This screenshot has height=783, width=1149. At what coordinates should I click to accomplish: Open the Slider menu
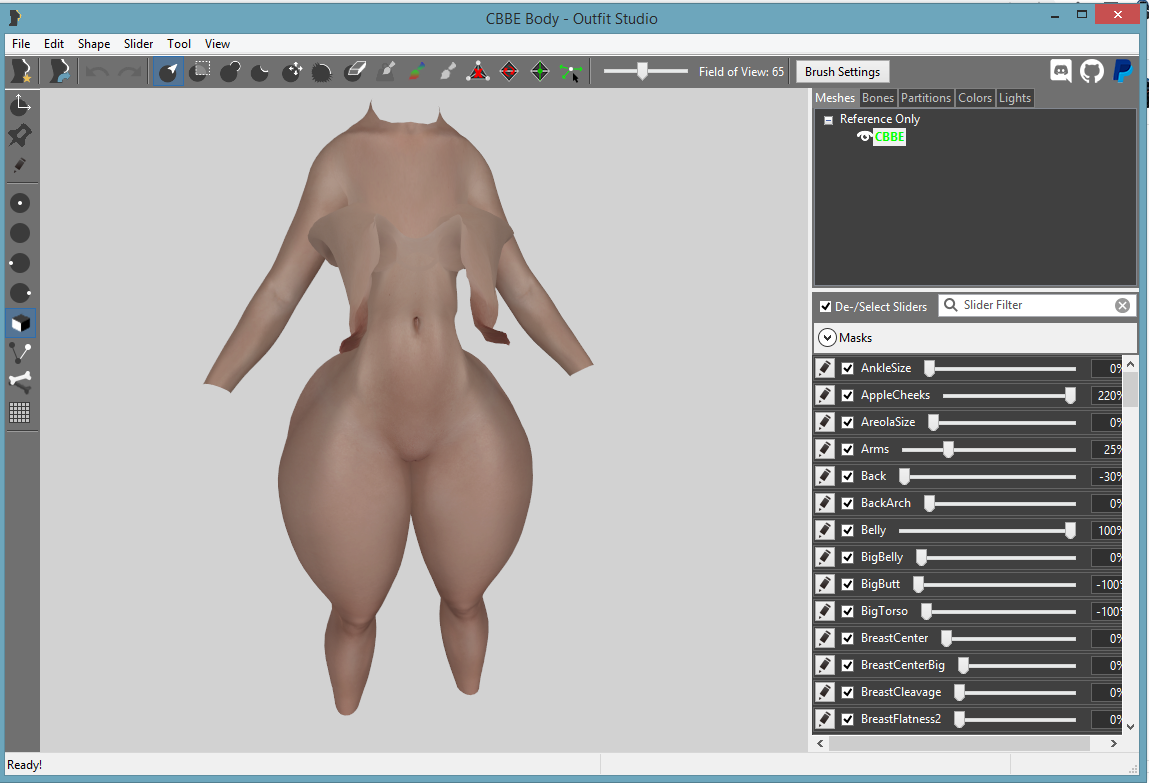[138, 44]
